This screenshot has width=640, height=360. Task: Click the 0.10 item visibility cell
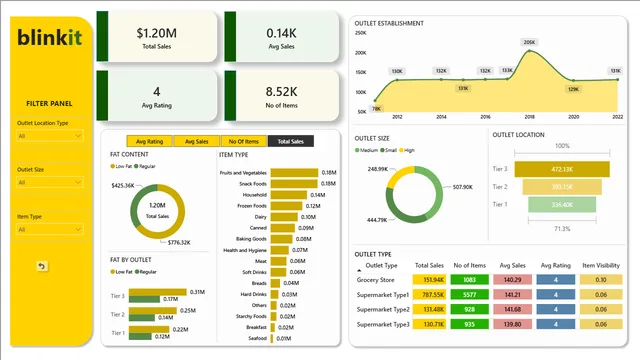coord(601,280)
